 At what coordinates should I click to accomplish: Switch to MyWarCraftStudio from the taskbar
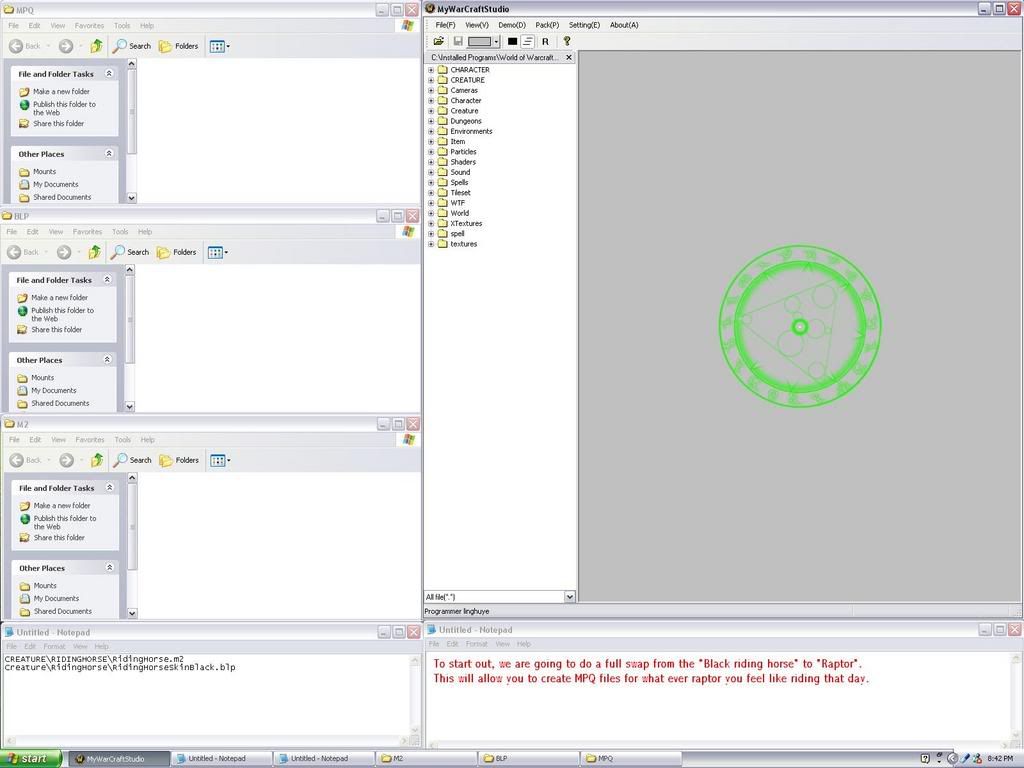click(118, 758)
